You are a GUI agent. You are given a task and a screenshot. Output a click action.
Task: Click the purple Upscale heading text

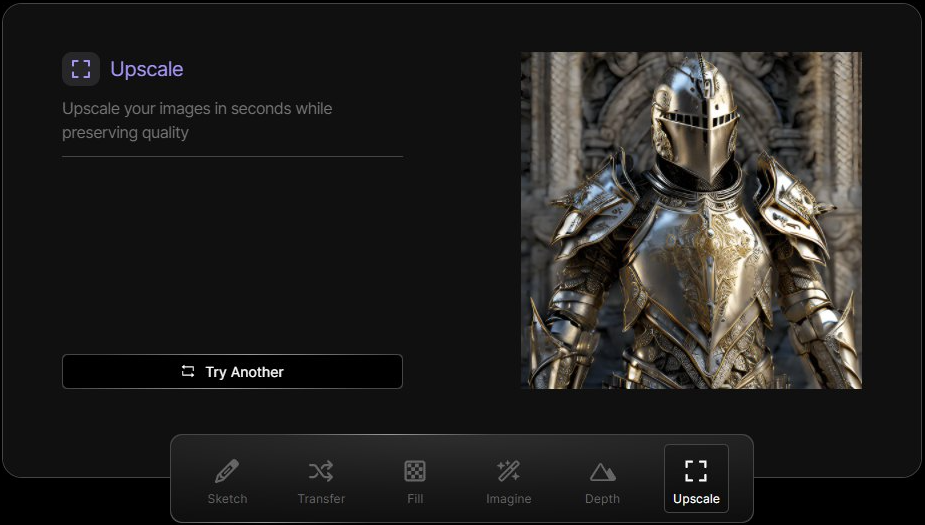(x=147, y=69)
